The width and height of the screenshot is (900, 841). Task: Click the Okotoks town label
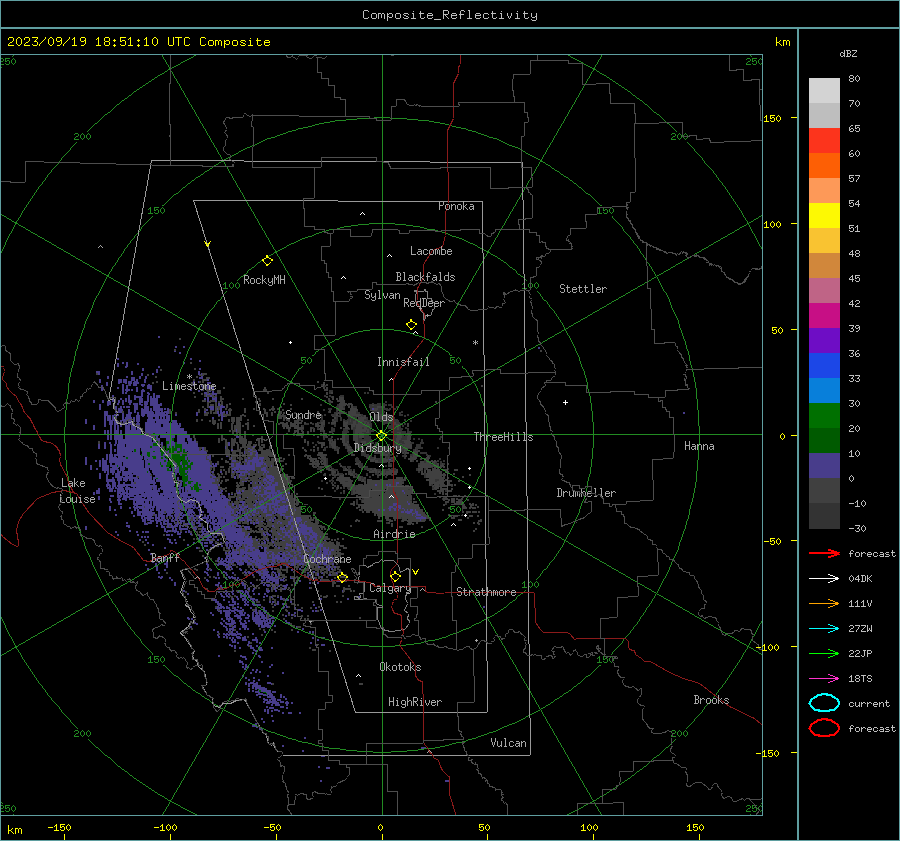point(400,667)
